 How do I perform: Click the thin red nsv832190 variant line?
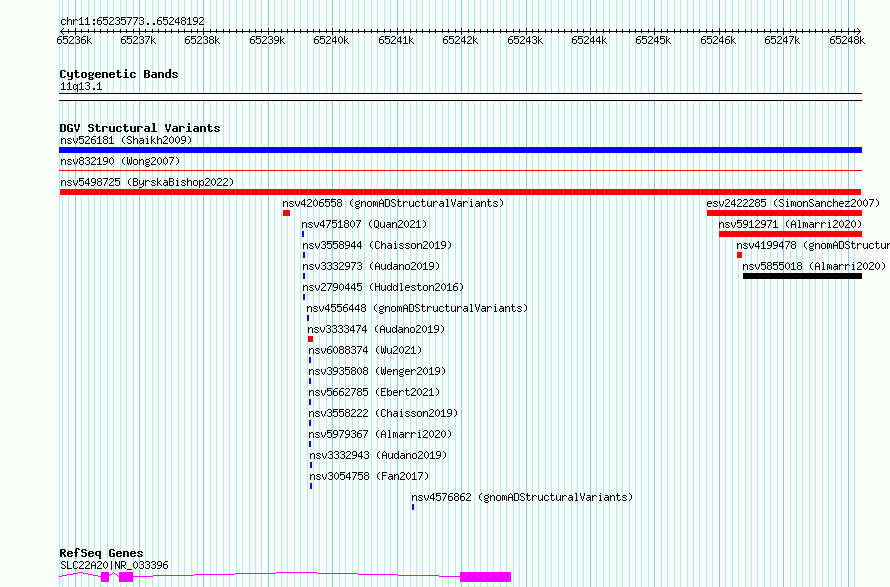coord(460,170)
